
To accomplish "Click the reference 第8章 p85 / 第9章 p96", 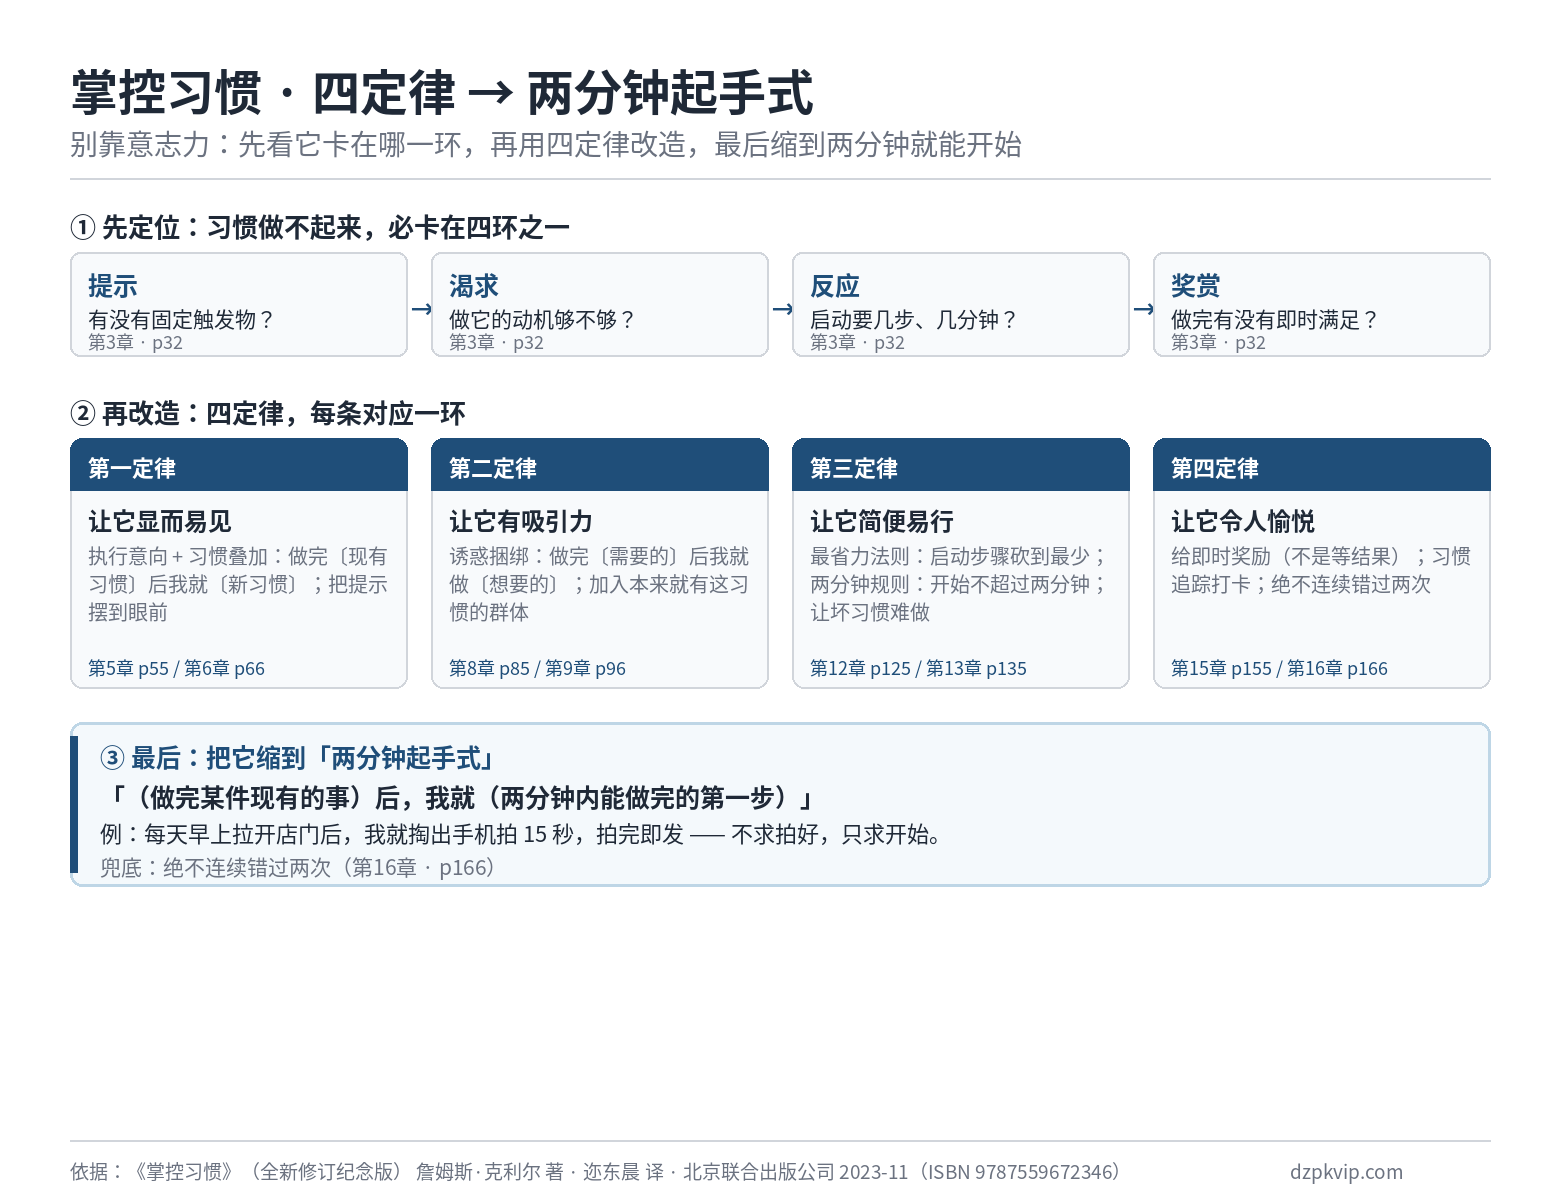I will tap(538, 668).
